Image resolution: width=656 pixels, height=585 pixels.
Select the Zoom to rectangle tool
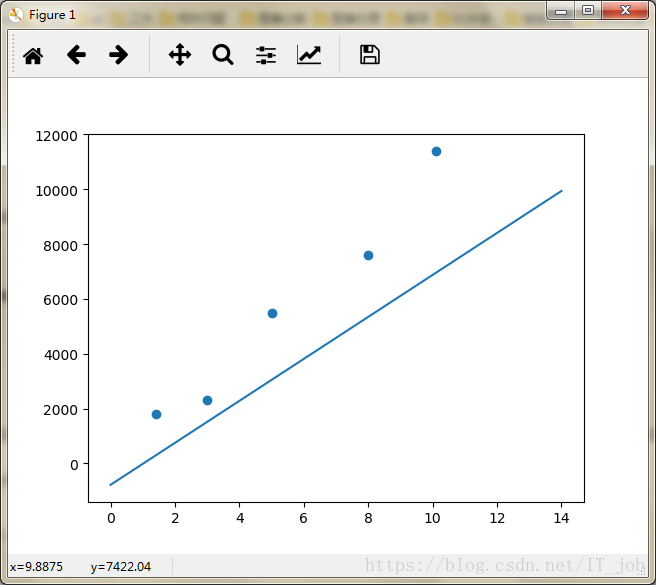tap(223, 55)
